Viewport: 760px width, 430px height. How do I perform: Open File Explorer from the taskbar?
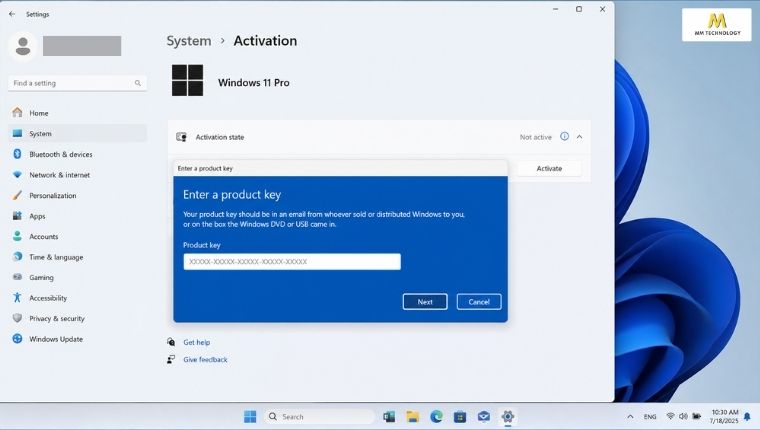click(412, 416)
